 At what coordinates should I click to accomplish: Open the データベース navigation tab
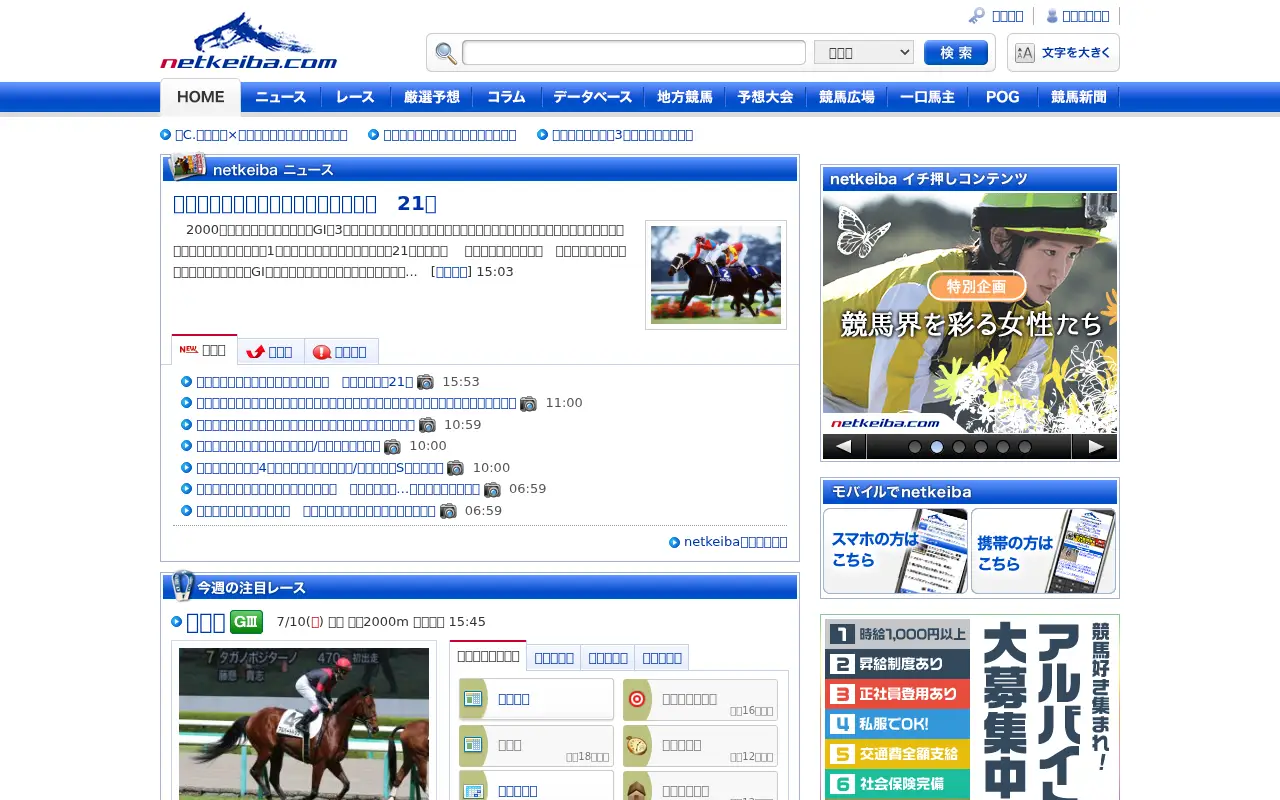(x=593, y=97)
